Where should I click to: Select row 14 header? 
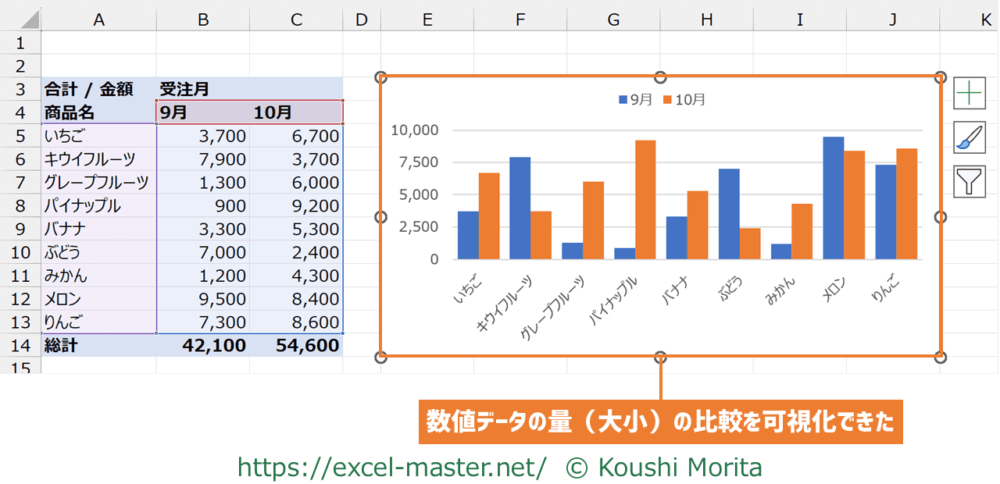click(x=20, y=345)
